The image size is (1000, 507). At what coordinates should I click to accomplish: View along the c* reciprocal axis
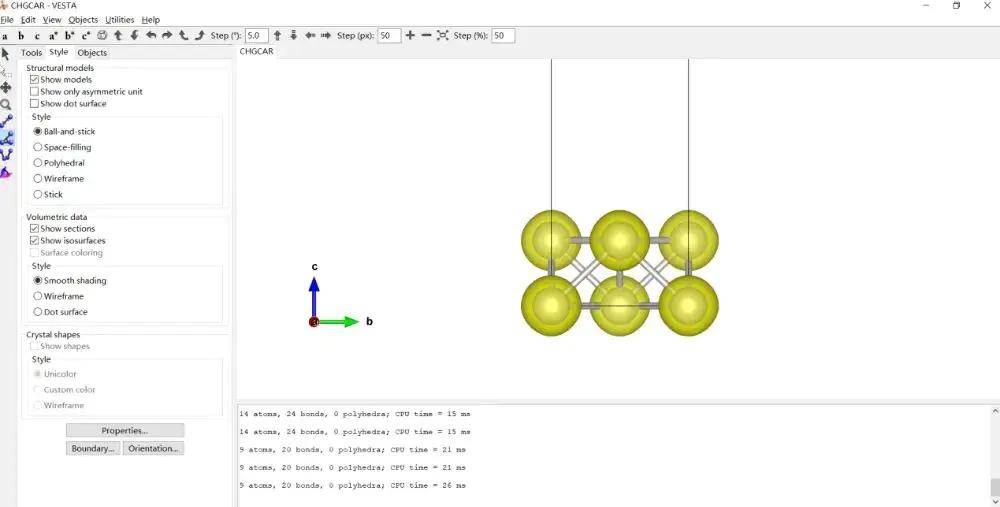pyautogui.click(x=85, y=36)
